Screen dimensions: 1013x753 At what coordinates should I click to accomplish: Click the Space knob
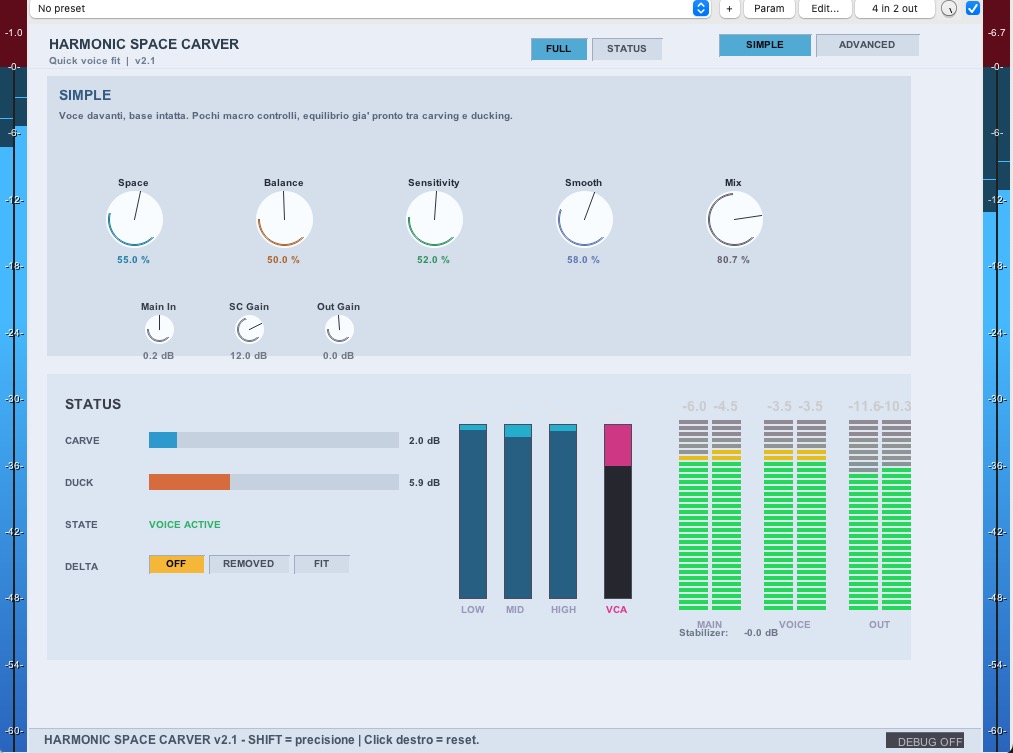[x=134, y=219]
